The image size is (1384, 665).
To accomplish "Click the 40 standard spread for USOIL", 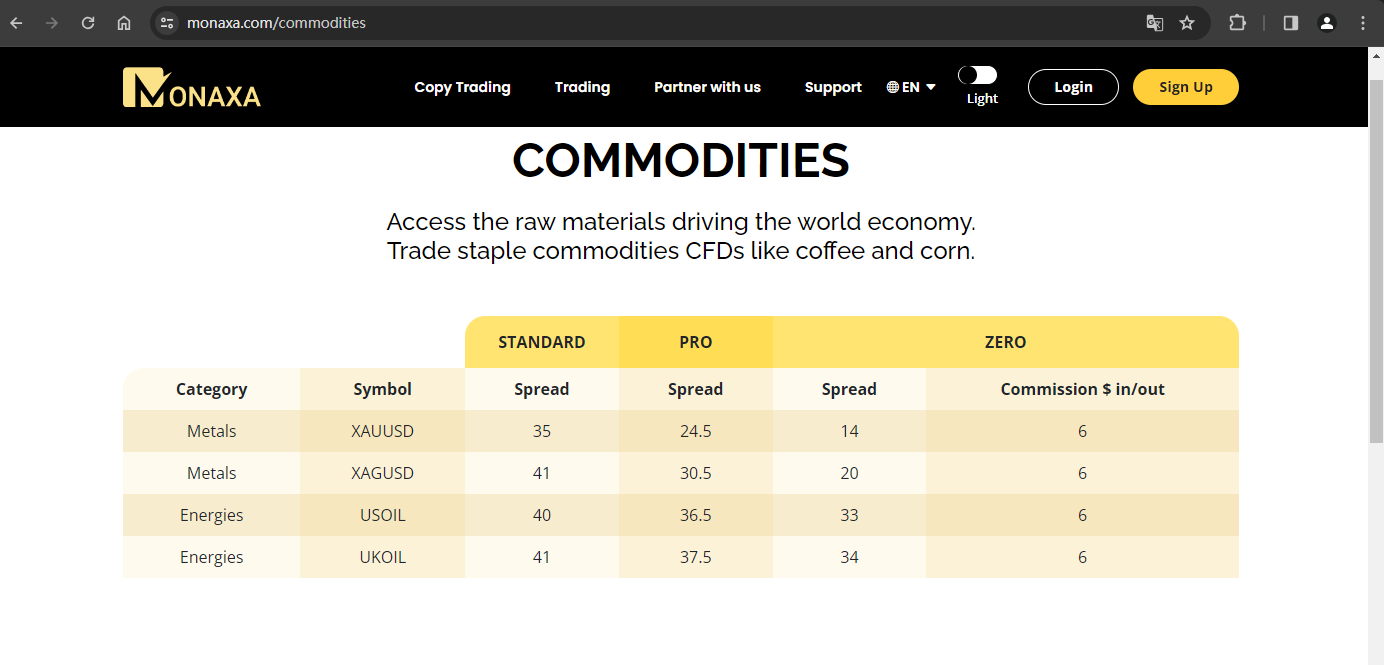I will (542, 515).
